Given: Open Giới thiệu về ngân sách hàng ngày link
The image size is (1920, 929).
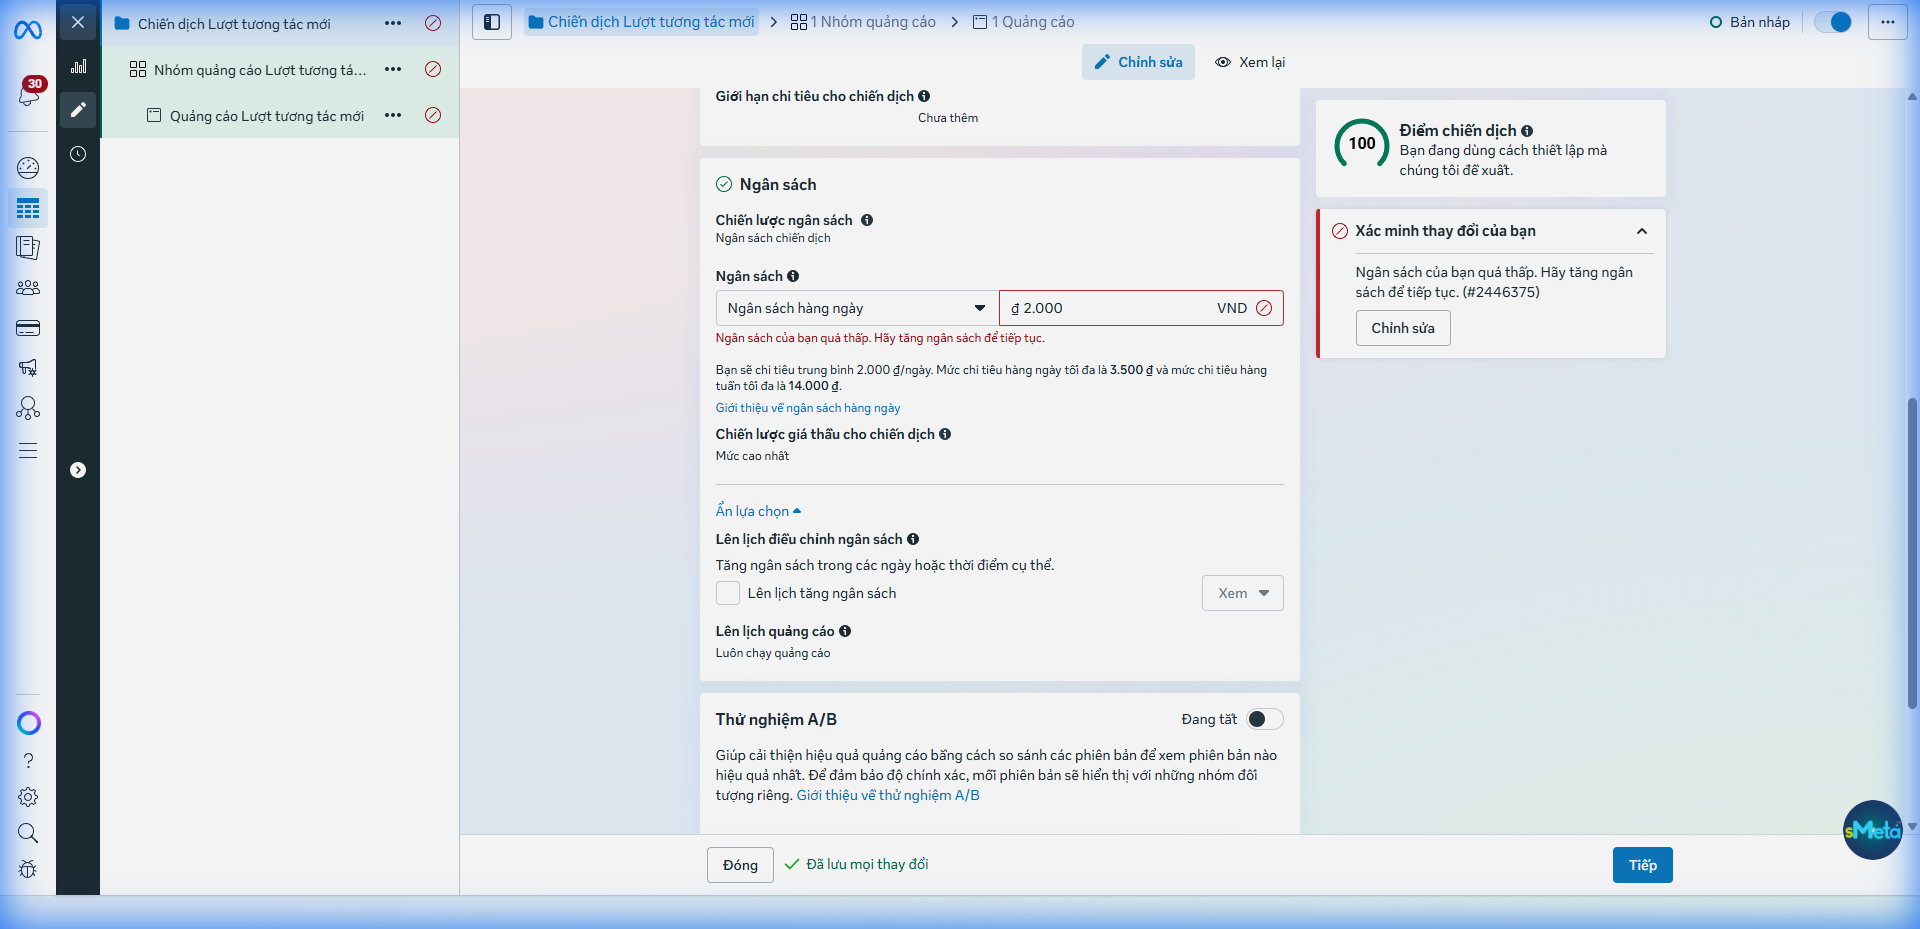Looking at the screenshot, I should click(x=807, y=408).
